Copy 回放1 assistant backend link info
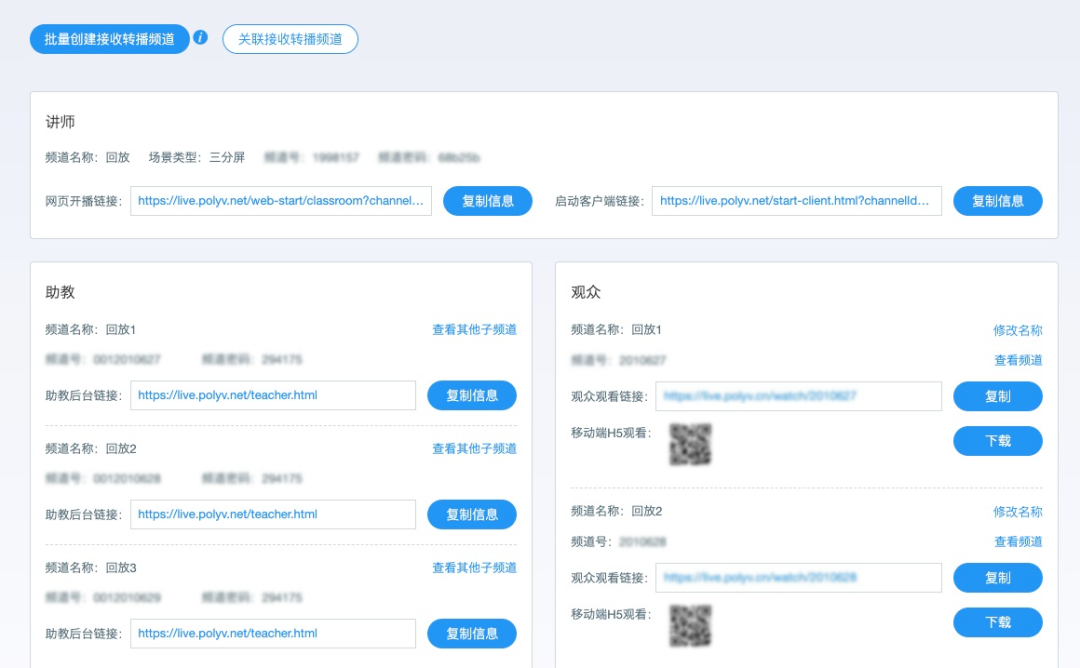The width and height of the screenshot is (1080, 668). click(472, 396)
